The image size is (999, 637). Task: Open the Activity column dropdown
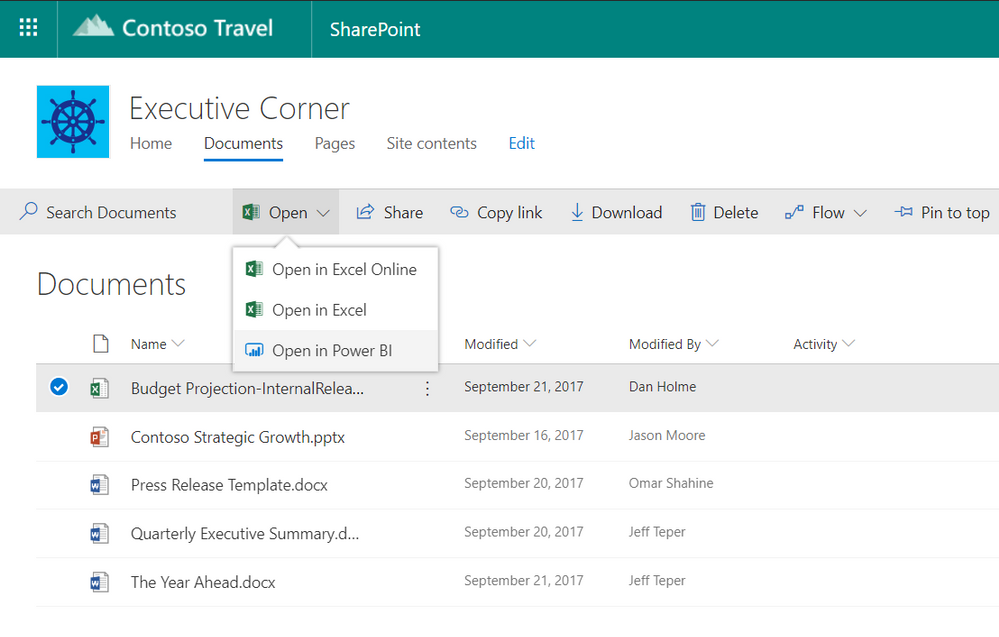point(848,344)
